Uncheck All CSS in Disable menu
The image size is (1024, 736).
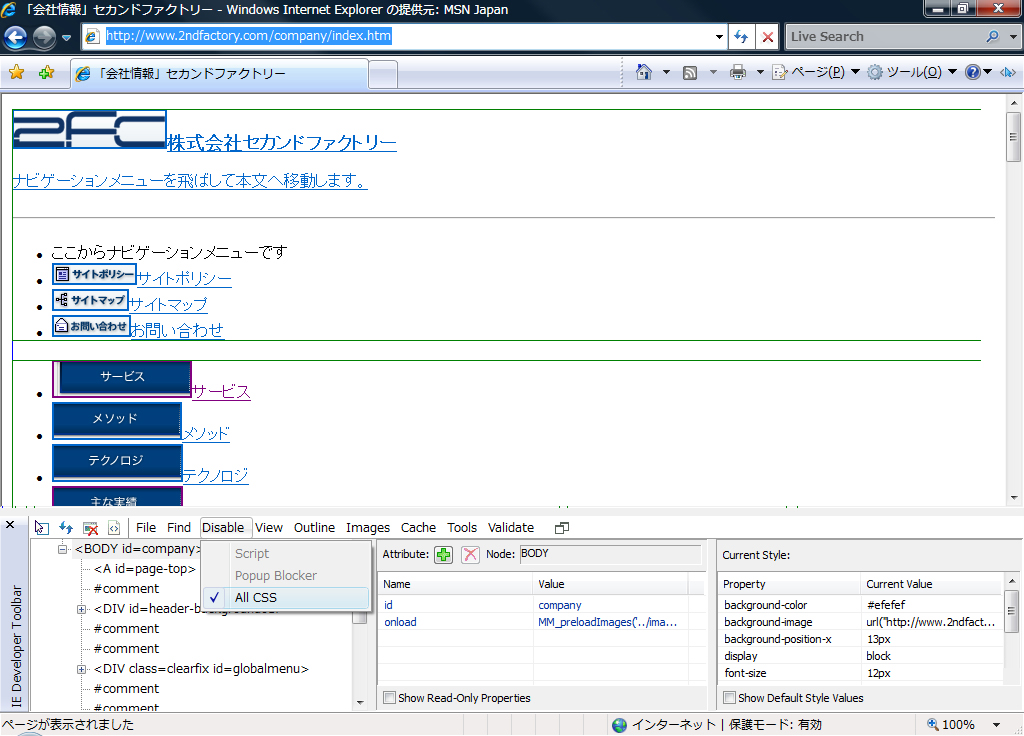tap(286, 598)
